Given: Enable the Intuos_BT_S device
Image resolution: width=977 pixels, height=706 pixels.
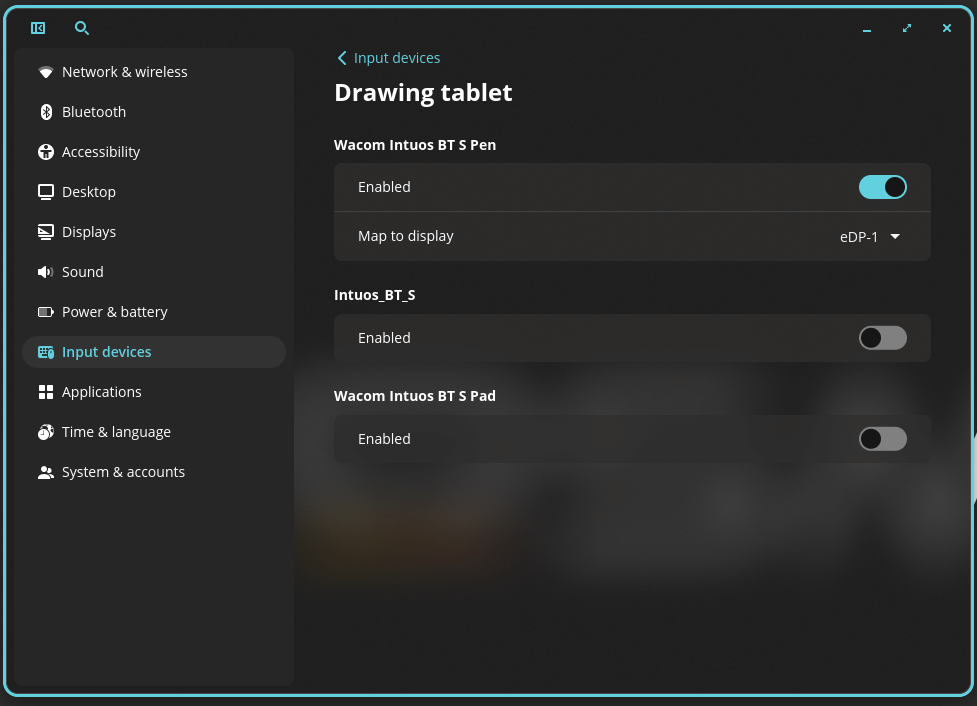Looking at the screenshot, I should 882,338.
